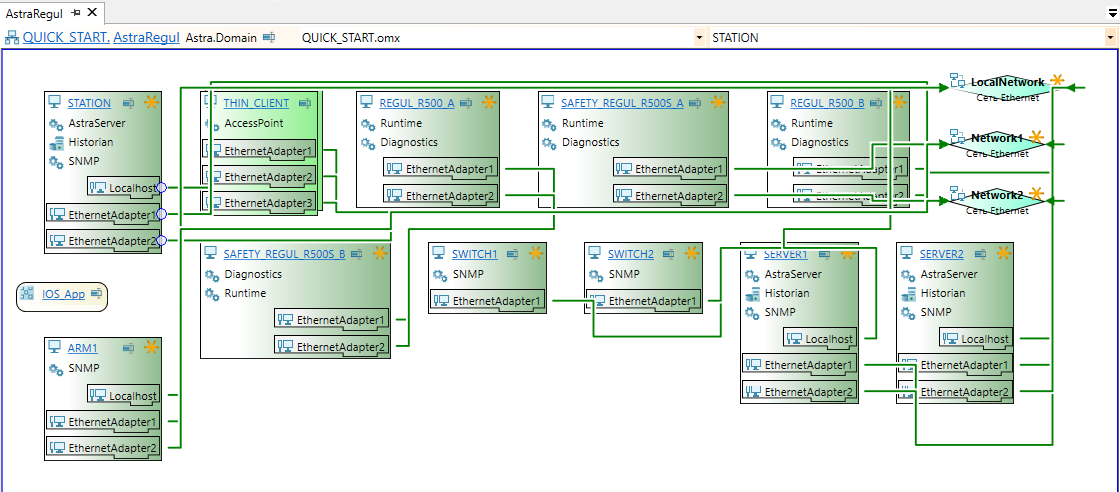
Task: Click the orange star icon on STATION node
Action: click(x=151, y=102)
